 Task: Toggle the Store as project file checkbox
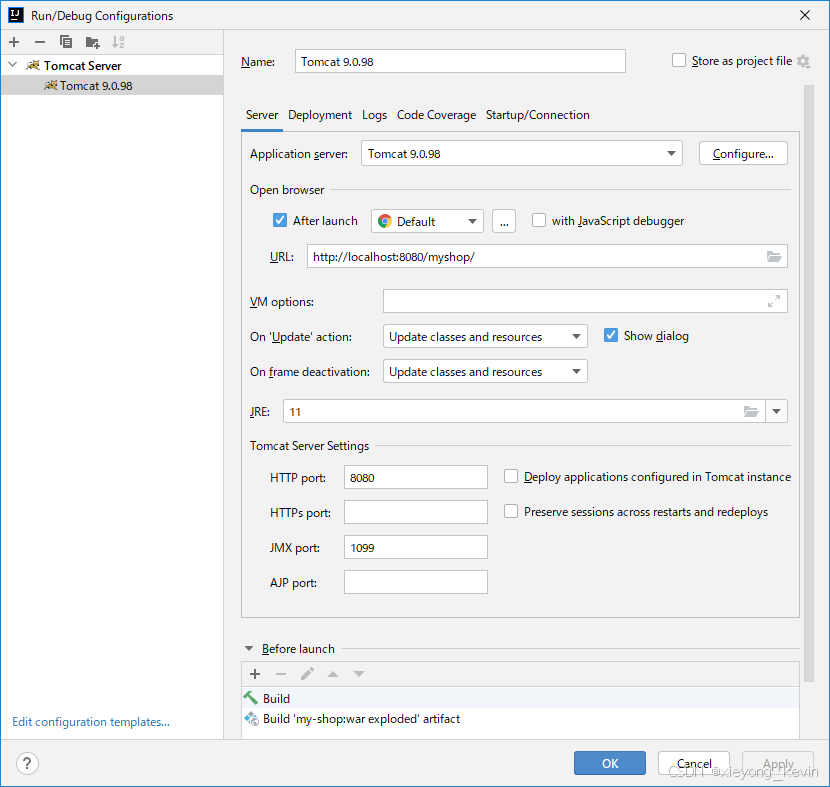[679, 60]
